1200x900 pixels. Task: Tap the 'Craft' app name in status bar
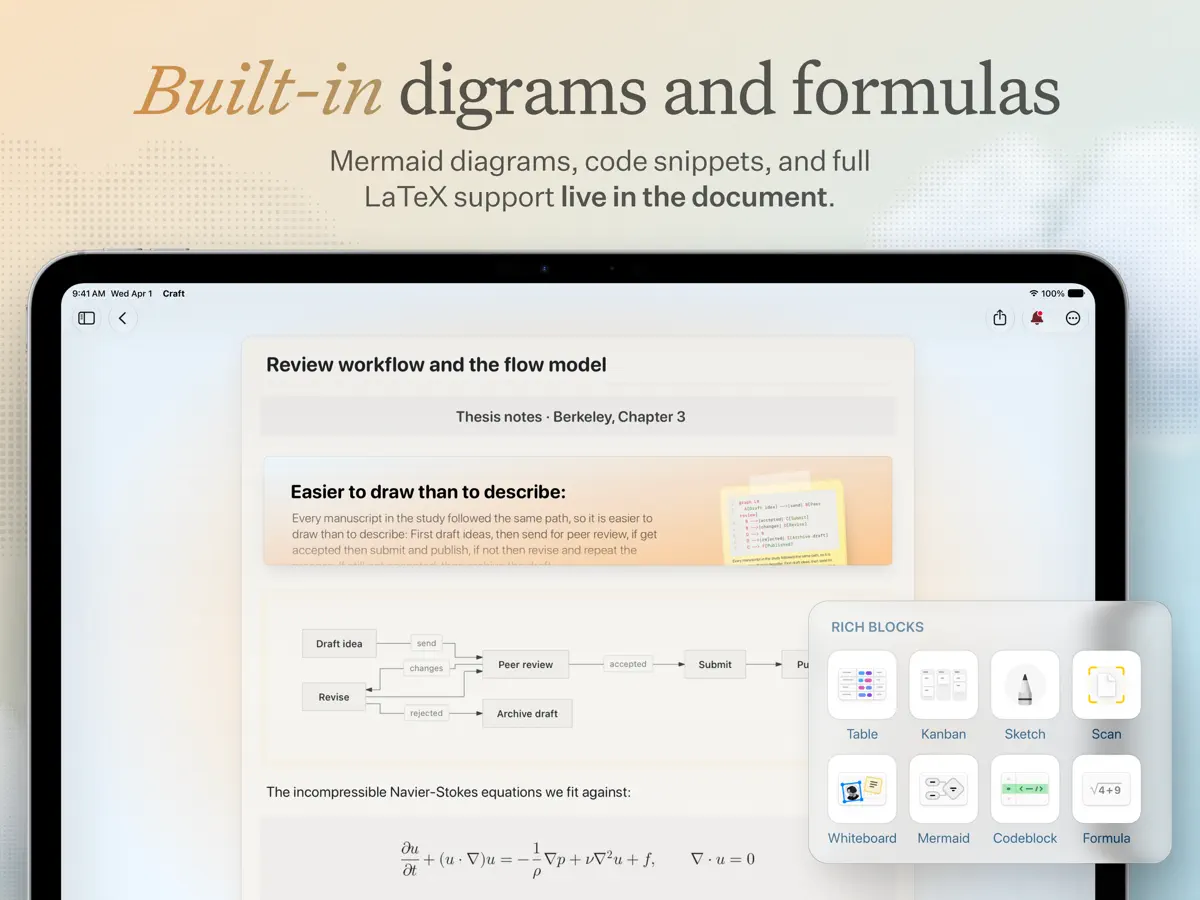point(174,294)
